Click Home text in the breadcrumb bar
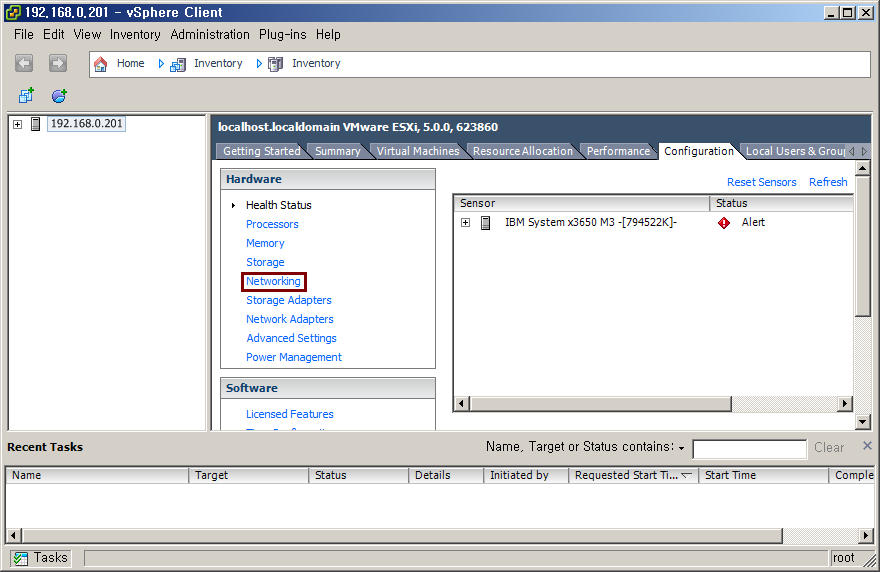Viewport: 880px width, 572px height. click(130, 63)
